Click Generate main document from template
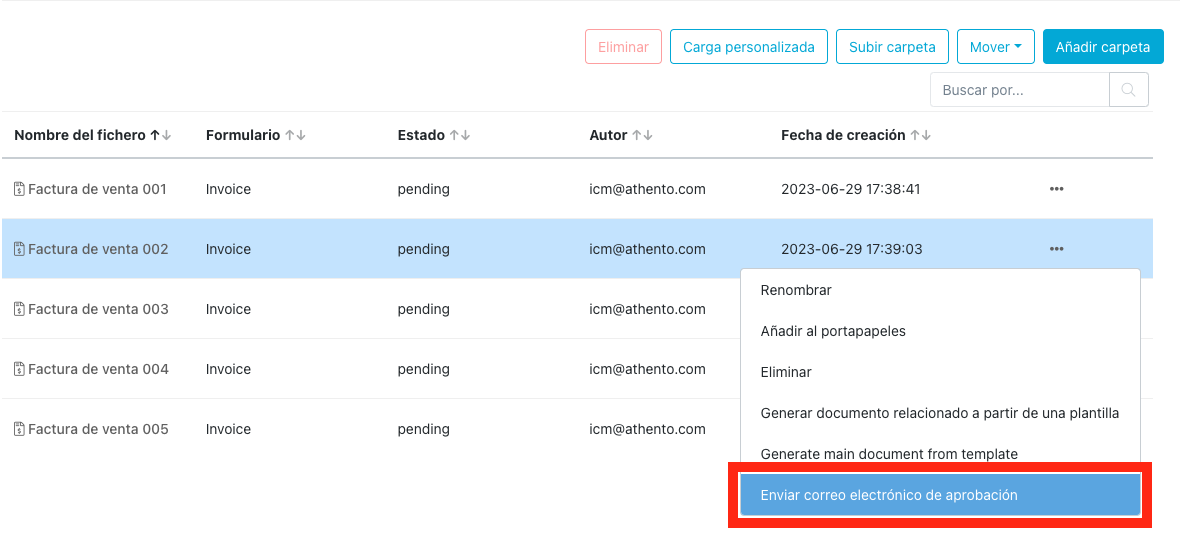Screen dimensions: 1180x538 coord(889,453)
